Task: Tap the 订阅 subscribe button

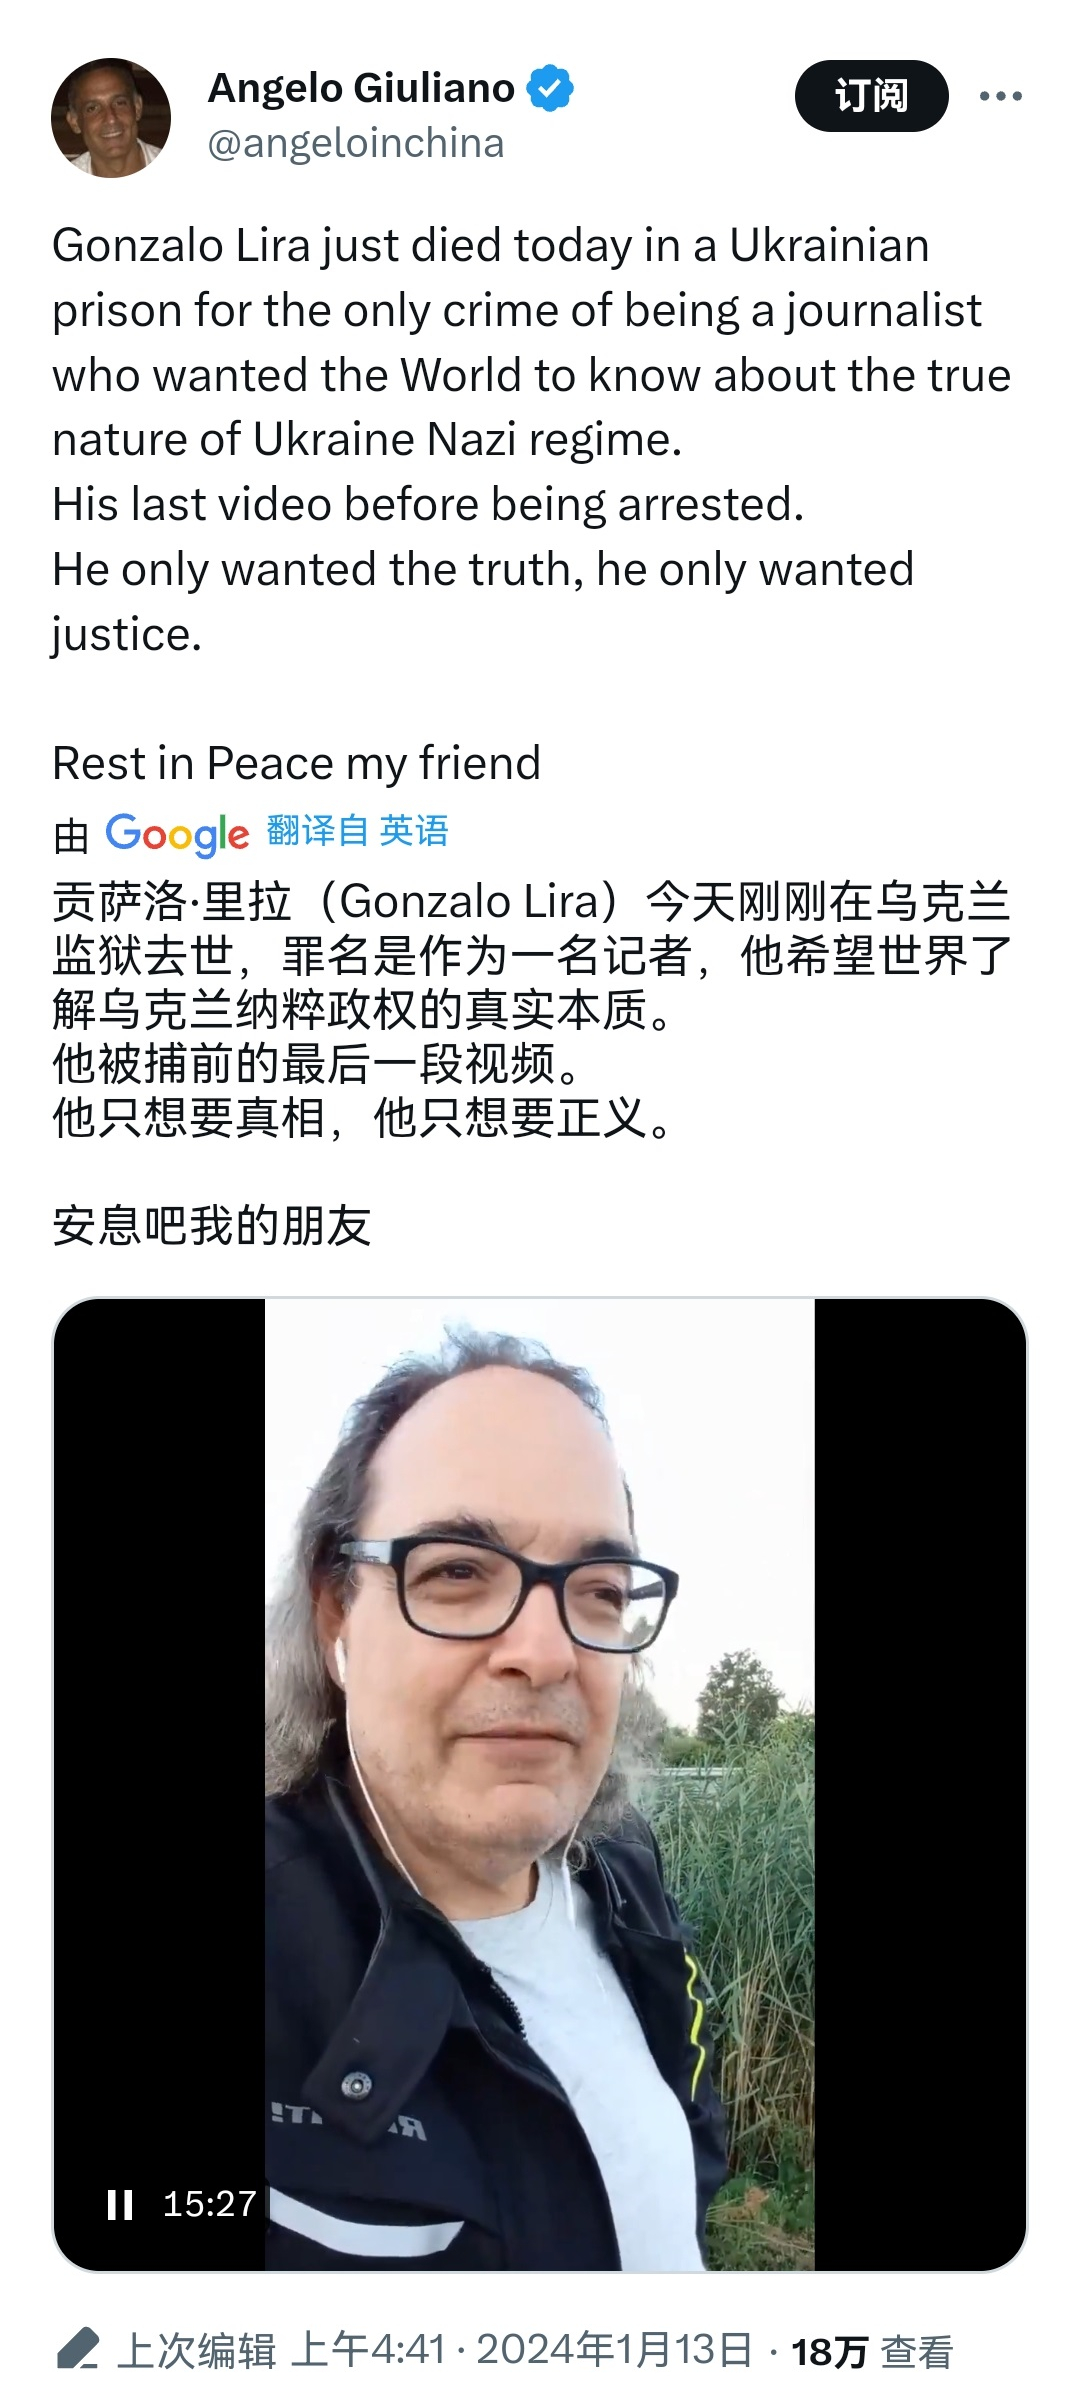Action: tap(871, 96)
